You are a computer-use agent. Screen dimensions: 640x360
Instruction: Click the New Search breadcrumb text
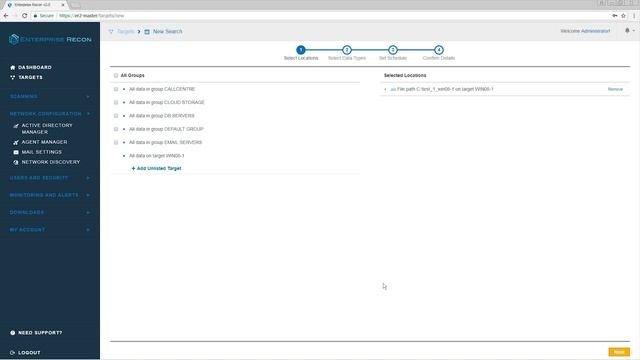[168, 31]
